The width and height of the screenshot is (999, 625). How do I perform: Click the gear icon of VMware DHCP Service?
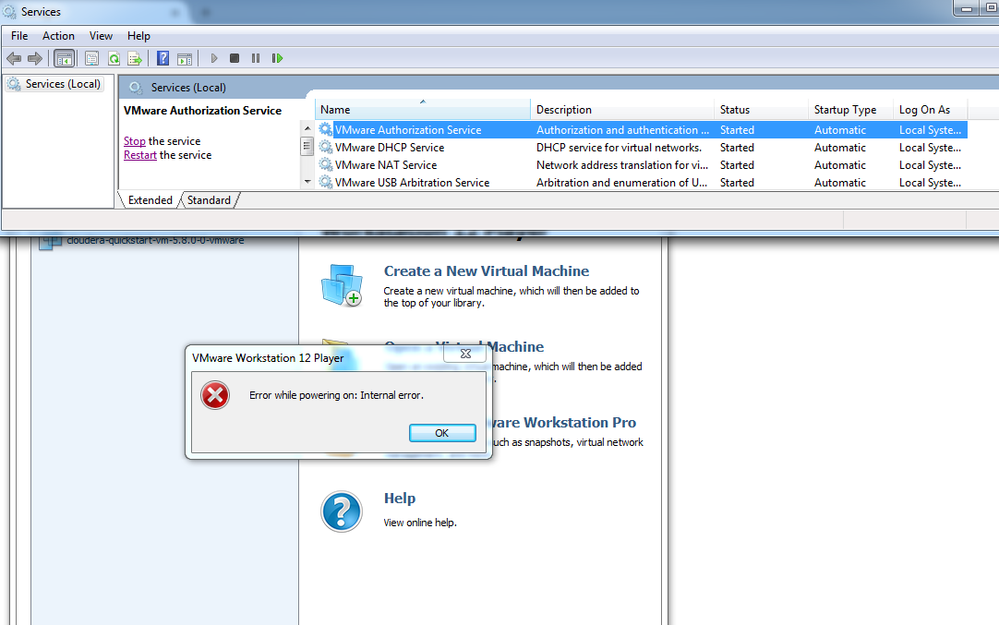326,147
